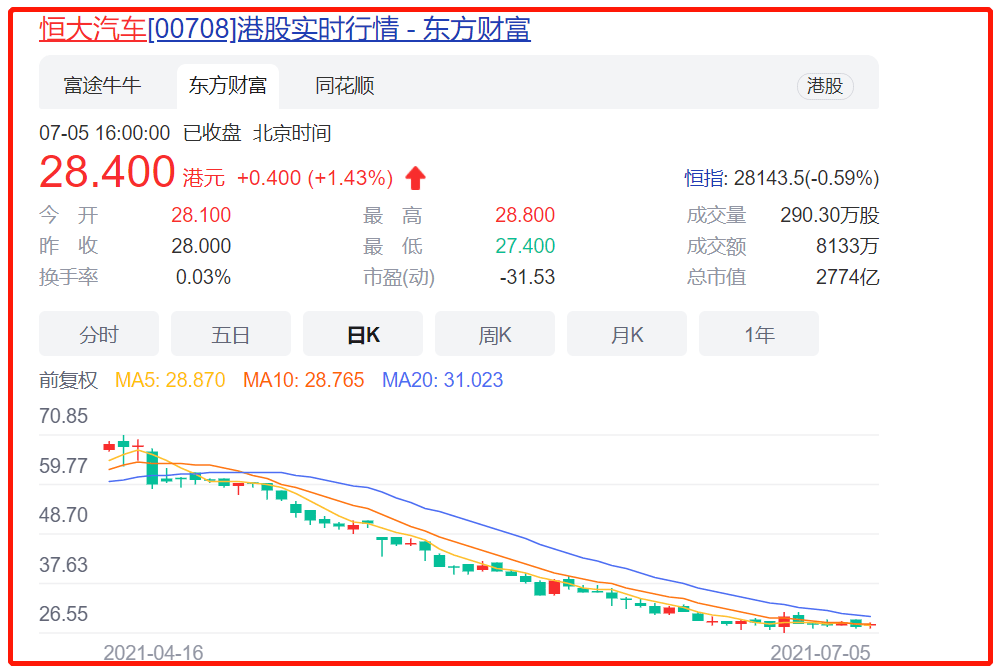Click the 前复权 adjustment label

(68, 380)
